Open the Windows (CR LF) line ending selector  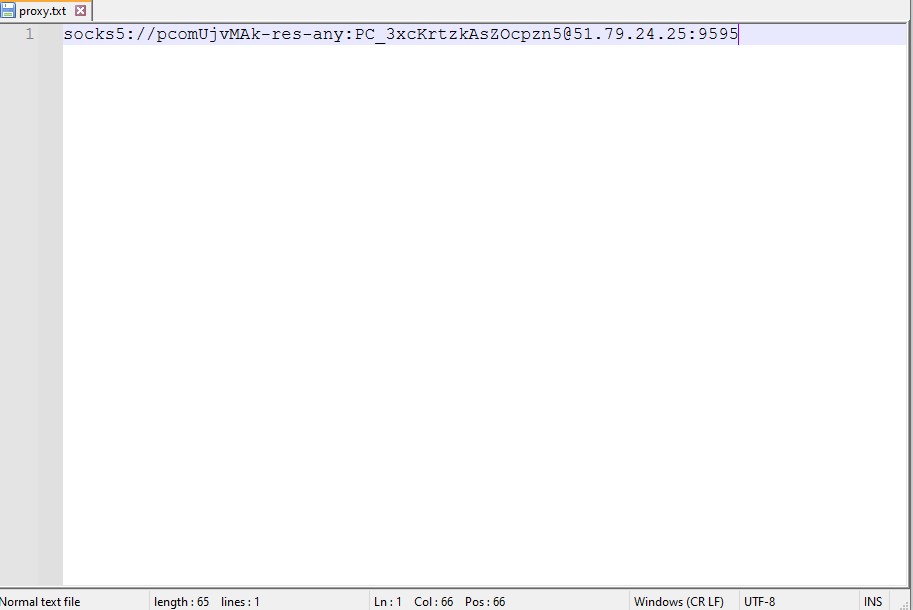678,602
